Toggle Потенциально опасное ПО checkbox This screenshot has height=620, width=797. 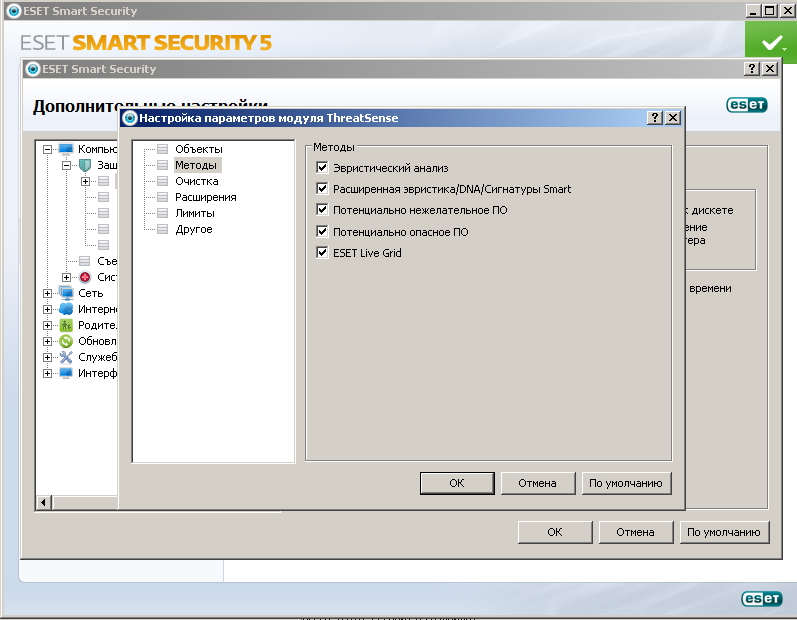click(x=322, y=231)
